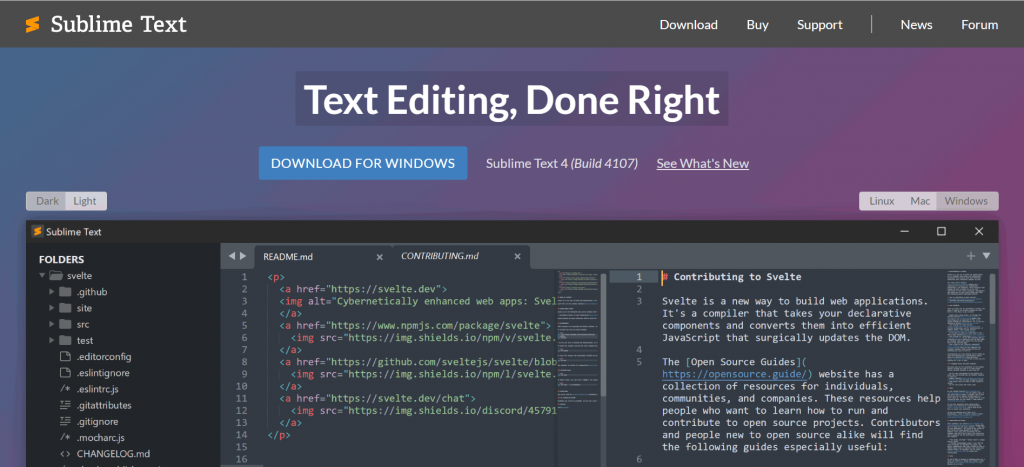The height and width of the screenshot is (467, 1024).
Task: Click the src folder icon
Action: [x=65, y=324]
